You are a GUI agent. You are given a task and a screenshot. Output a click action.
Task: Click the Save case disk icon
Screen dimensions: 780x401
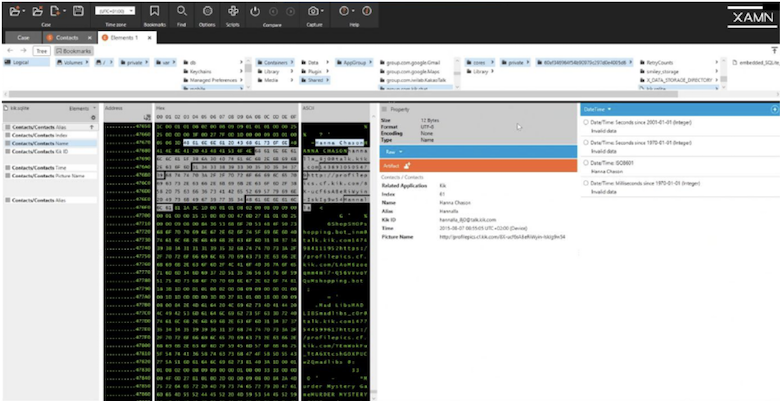click(78, 11)
